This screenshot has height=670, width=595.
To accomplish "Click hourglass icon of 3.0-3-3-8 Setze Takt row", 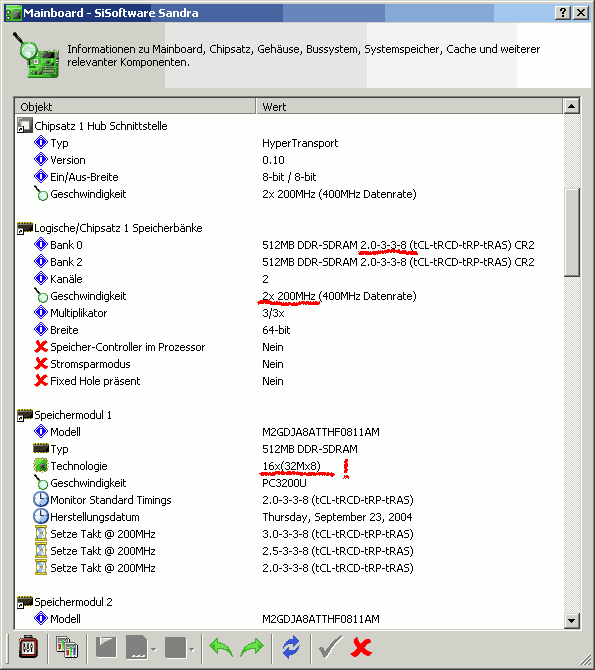I will point(41,534).
